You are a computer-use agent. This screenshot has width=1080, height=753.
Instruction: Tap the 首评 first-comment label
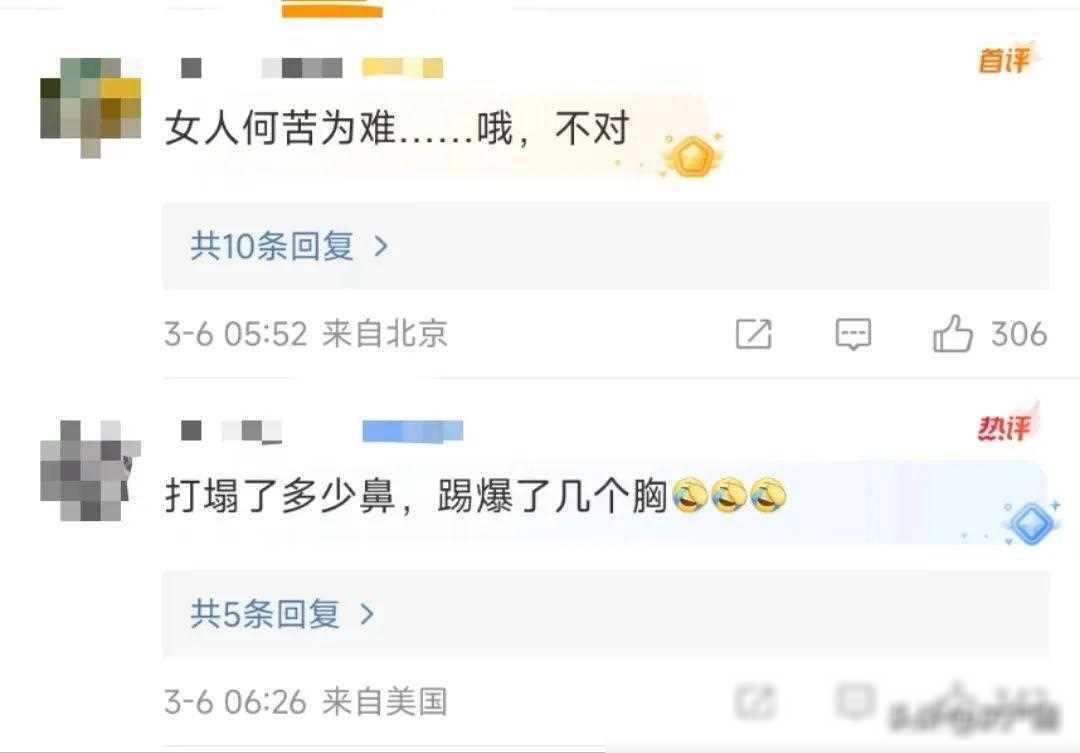[x=1006, y=60]
